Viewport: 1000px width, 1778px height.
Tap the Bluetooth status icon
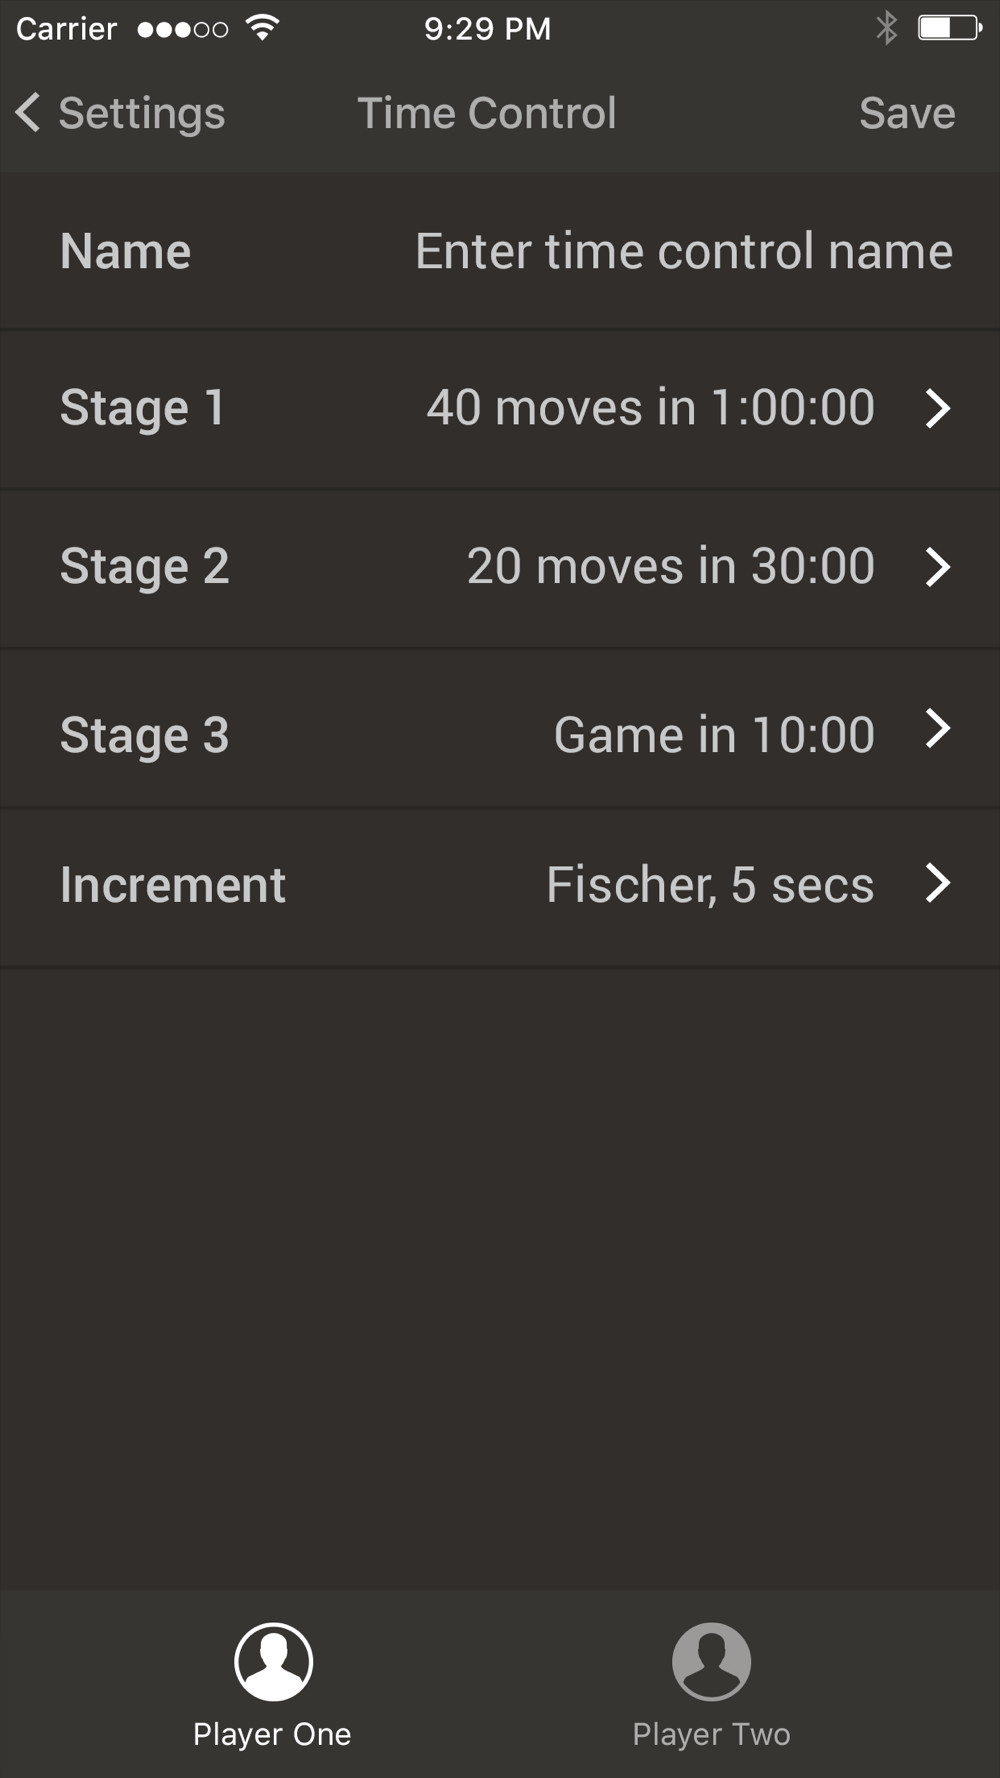pos(886,28)
